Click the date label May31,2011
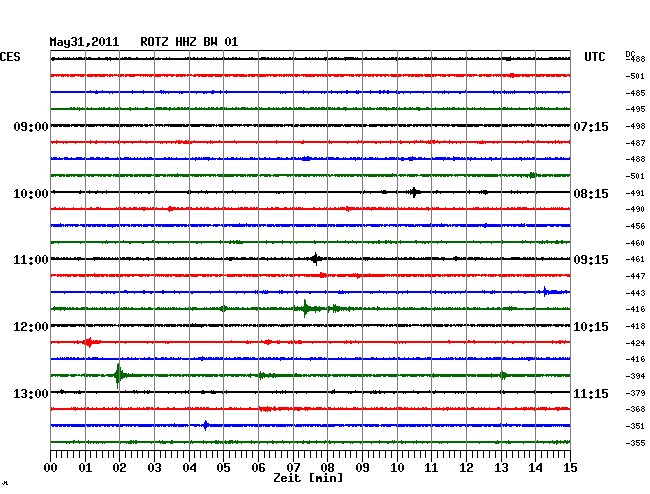The image size is (650, 494). (x=84, y=42)
